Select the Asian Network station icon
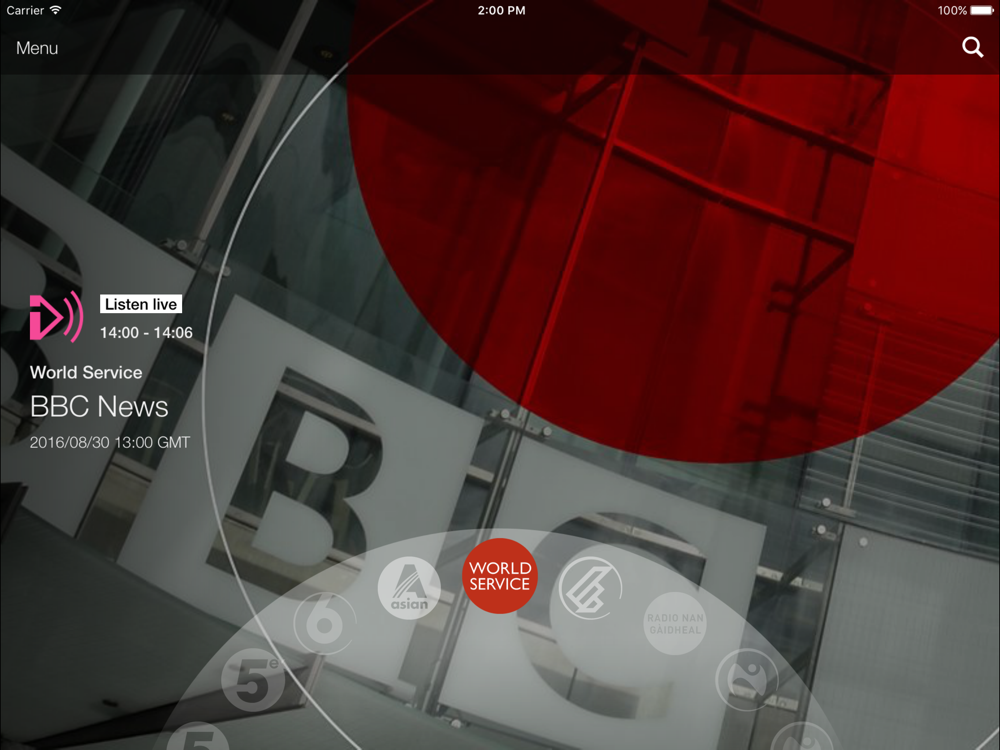Image resolution: width=1000 pixels, height=750 pixels. 409,588
